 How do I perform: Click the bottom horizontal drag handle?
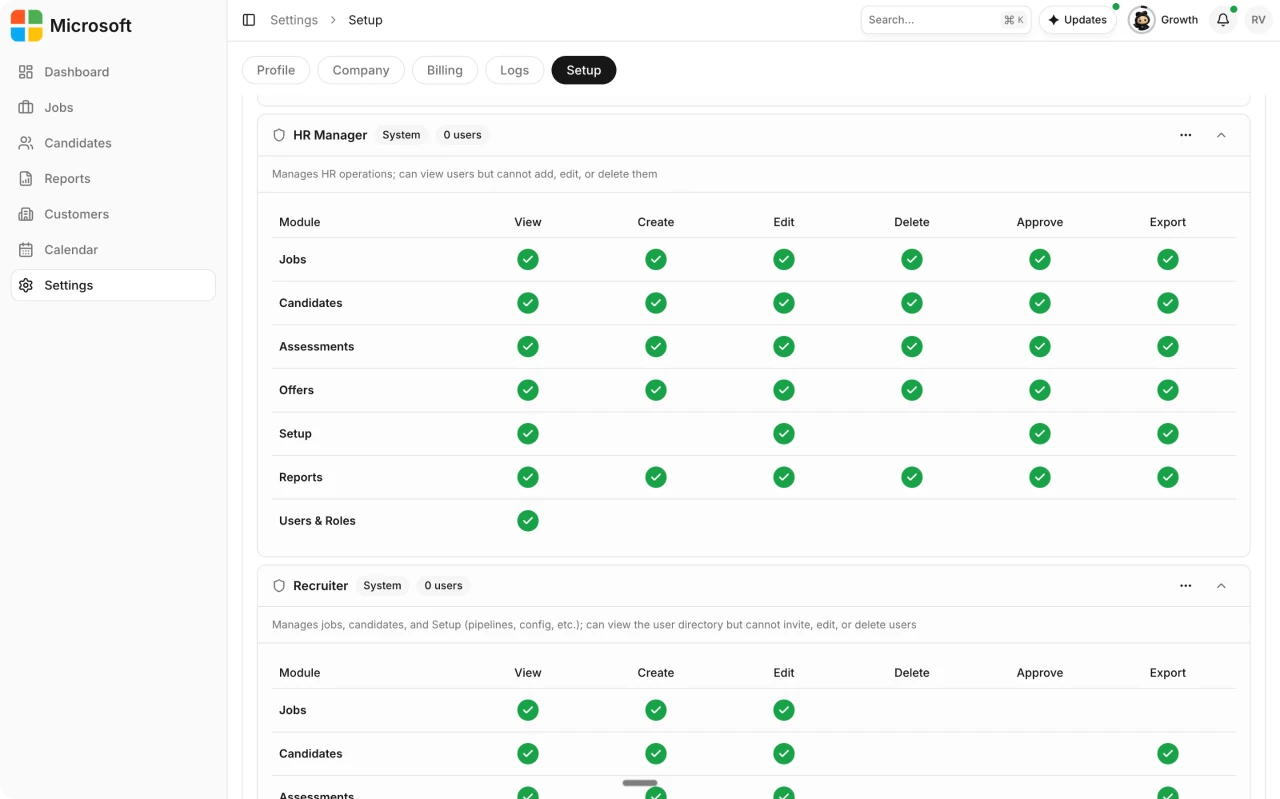click(640, 783)
